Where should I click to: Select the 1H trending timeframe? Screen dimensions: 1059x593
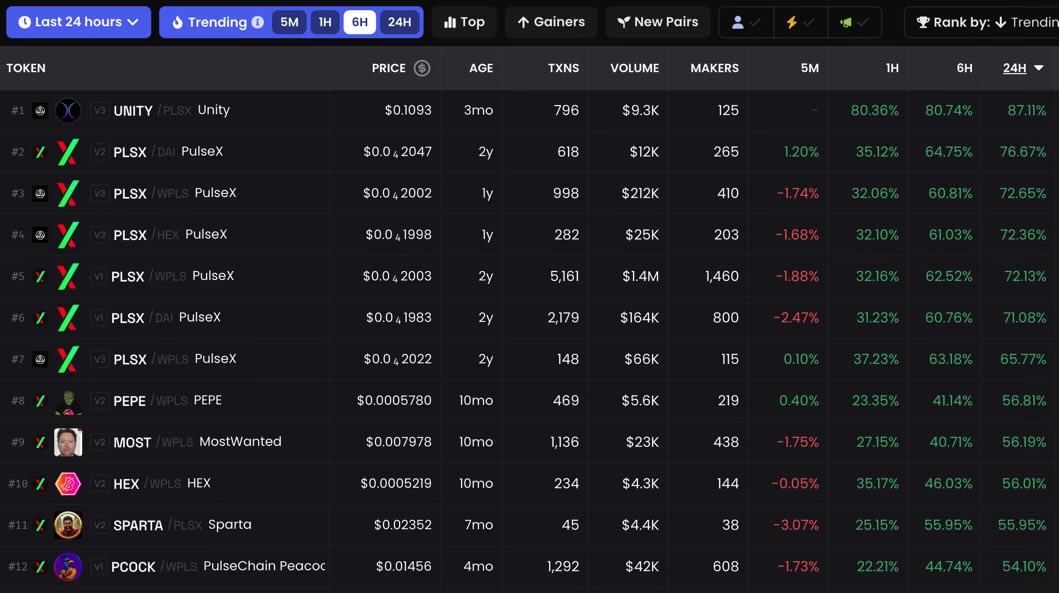[x=325, y=22]
